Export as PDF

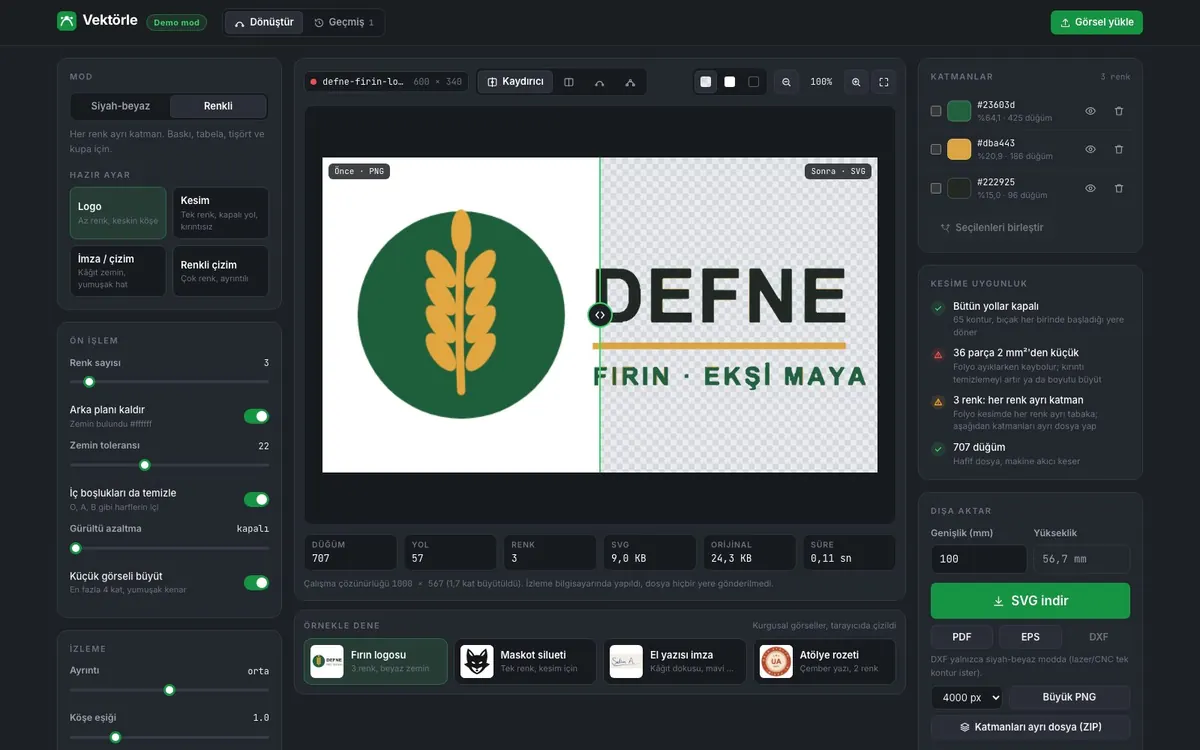(962, 637)
